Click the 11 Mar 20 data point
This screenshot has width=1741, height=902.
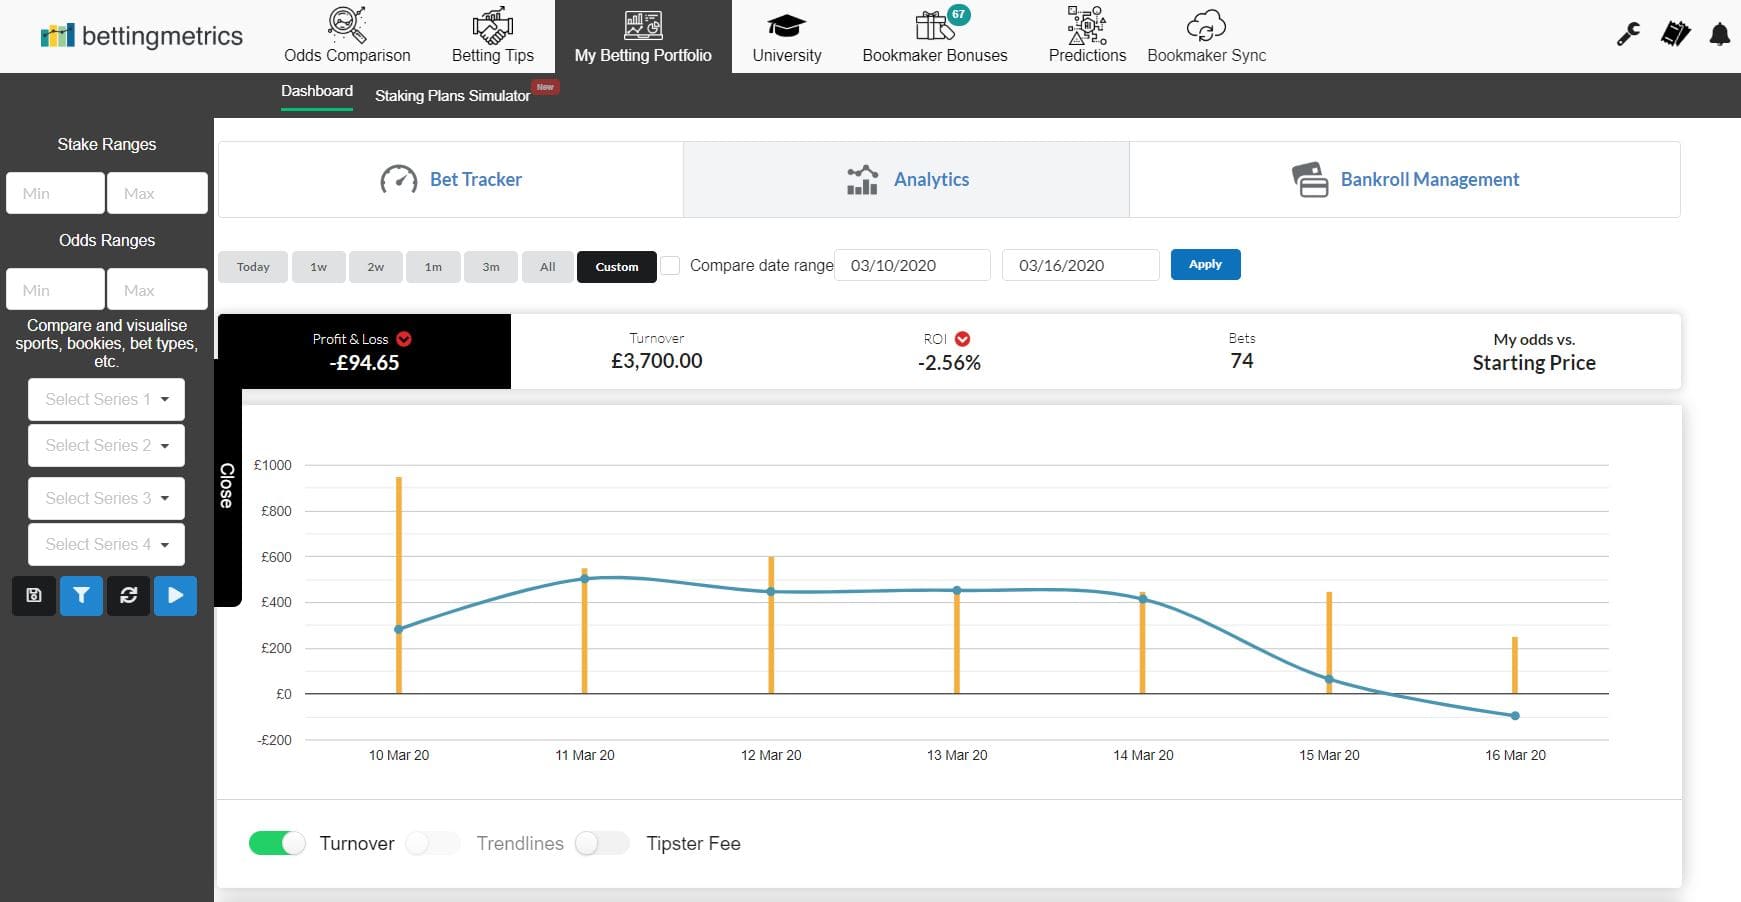click(585, 578)
